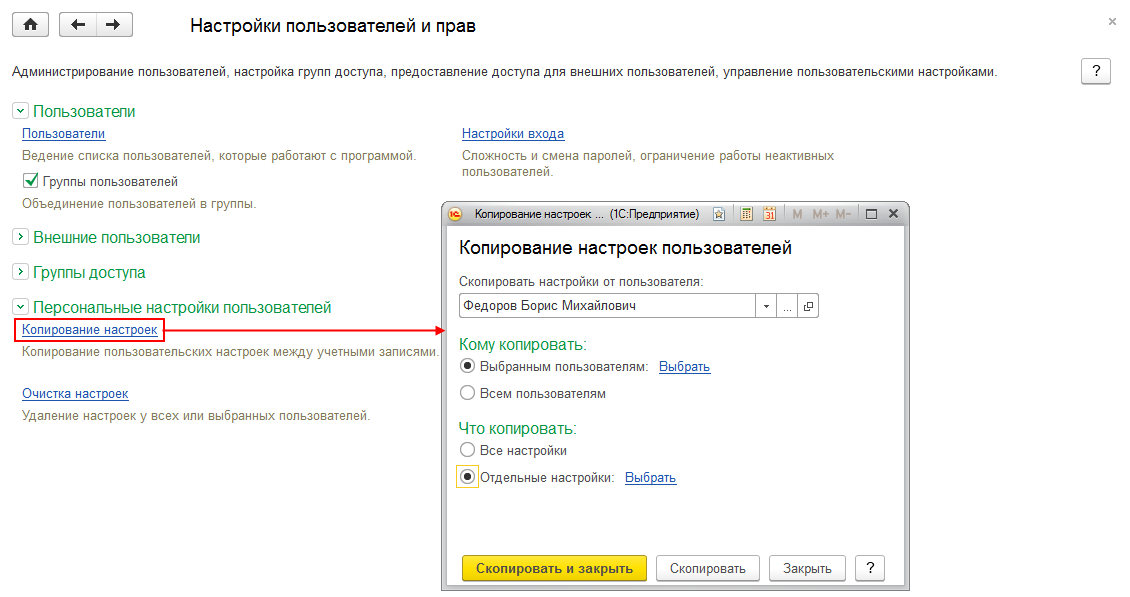Toggle the Группы пользователей checkbox
The height and width of the screenshot is (597, 1130).
[30, 181]
